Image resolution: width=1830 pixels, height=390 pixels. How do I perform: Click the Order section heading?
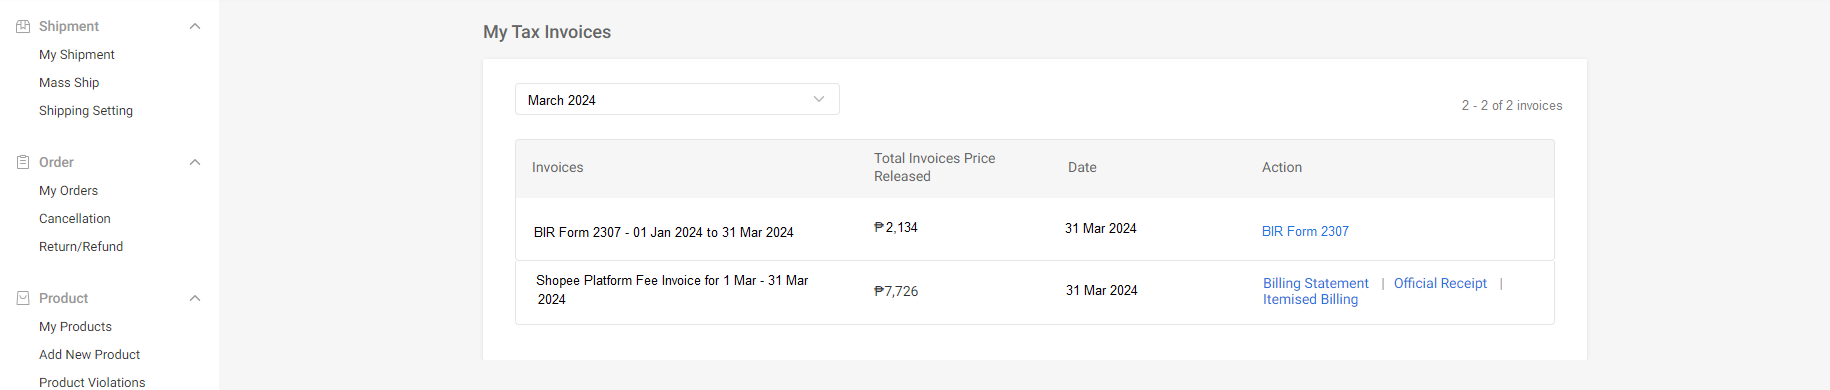tap(56, 162)
